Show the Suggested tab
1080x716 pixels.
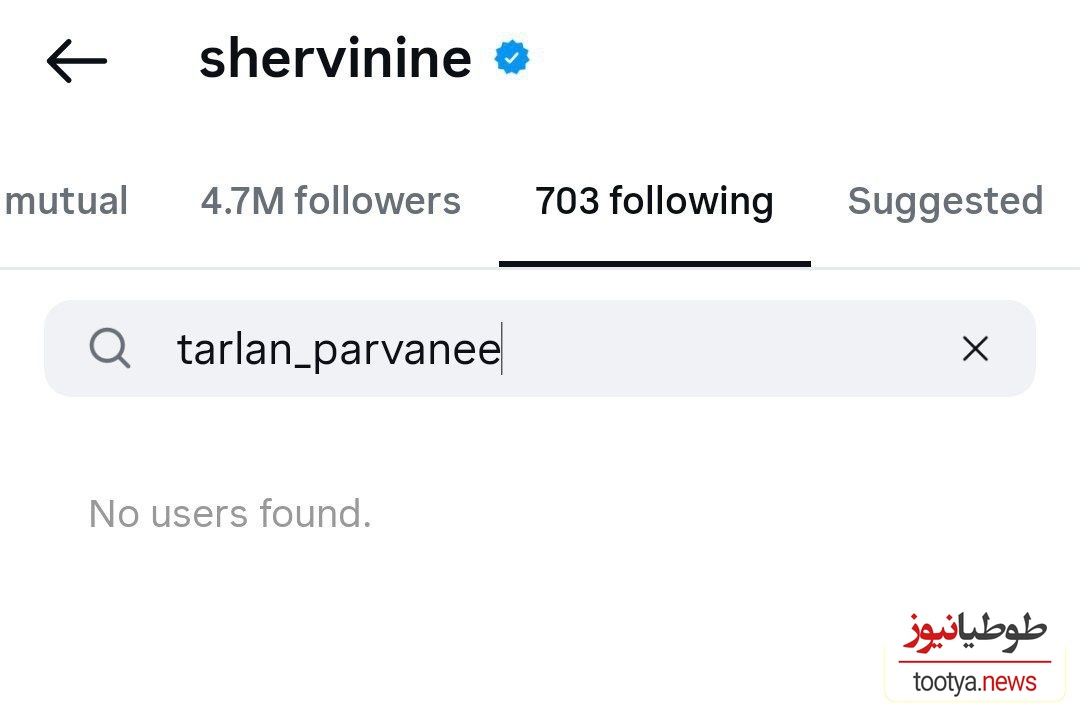point(946,202)
